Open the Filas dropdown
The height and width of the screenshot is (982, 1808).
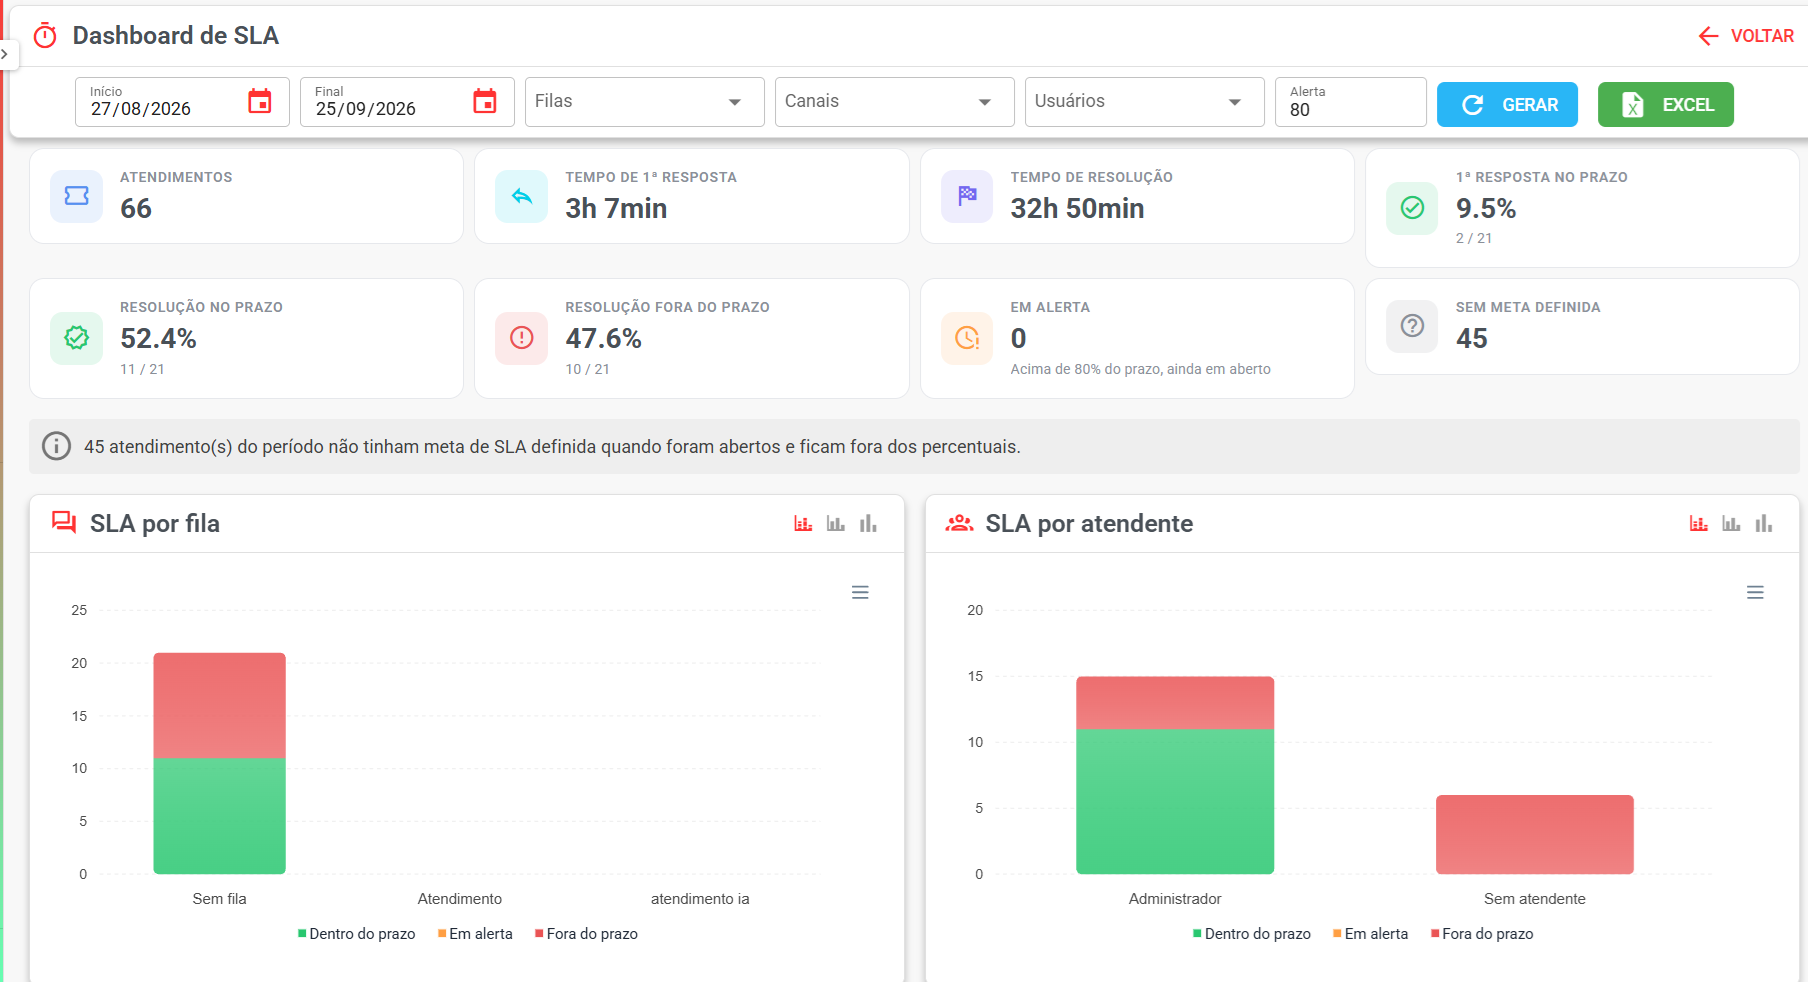pyautogui.click(x=645, y=102)
